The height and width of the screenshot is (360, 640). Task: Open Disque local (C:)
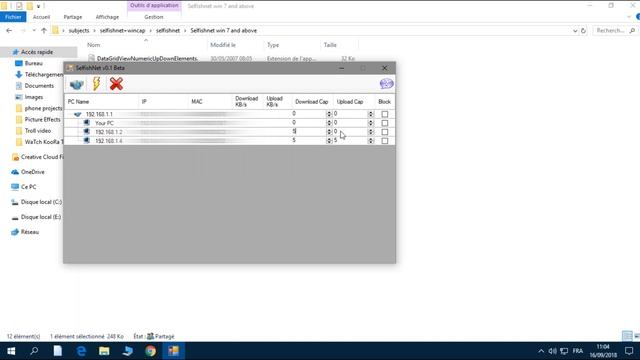[41, 202]
